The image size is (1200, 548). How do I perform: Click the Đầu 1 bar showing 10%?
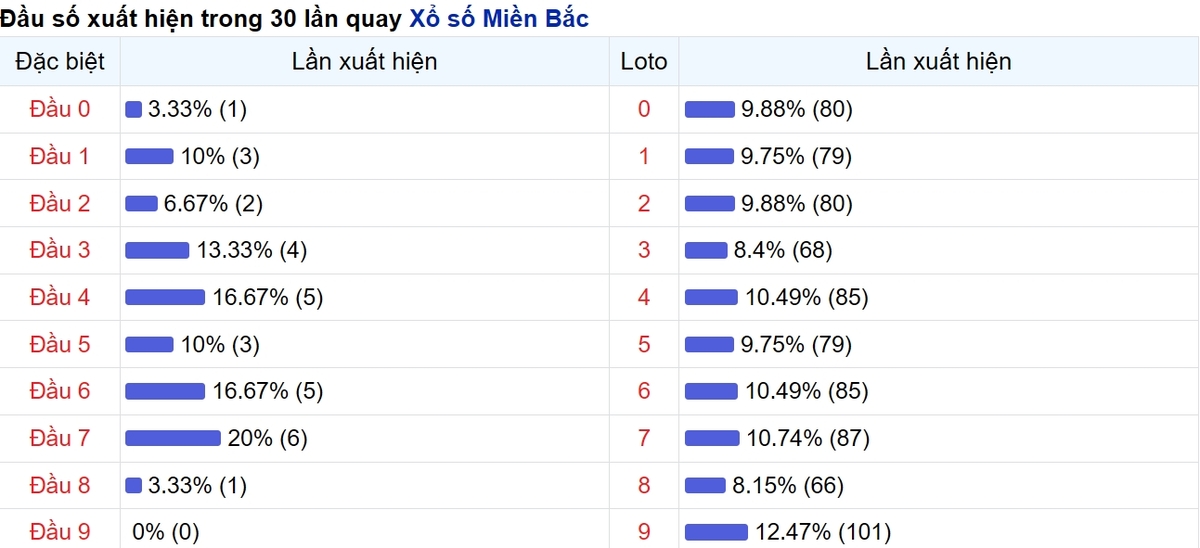149,156
